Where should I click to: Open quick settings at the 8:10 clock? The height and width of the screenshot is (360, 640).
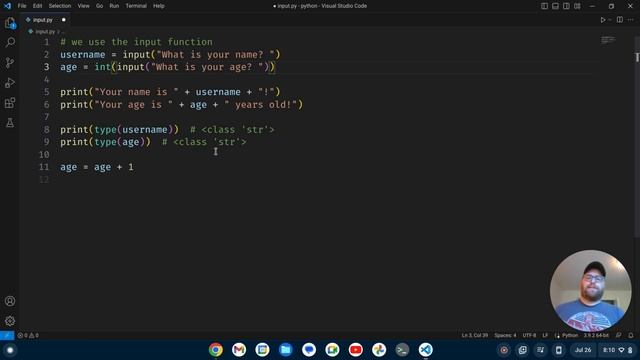616,350
